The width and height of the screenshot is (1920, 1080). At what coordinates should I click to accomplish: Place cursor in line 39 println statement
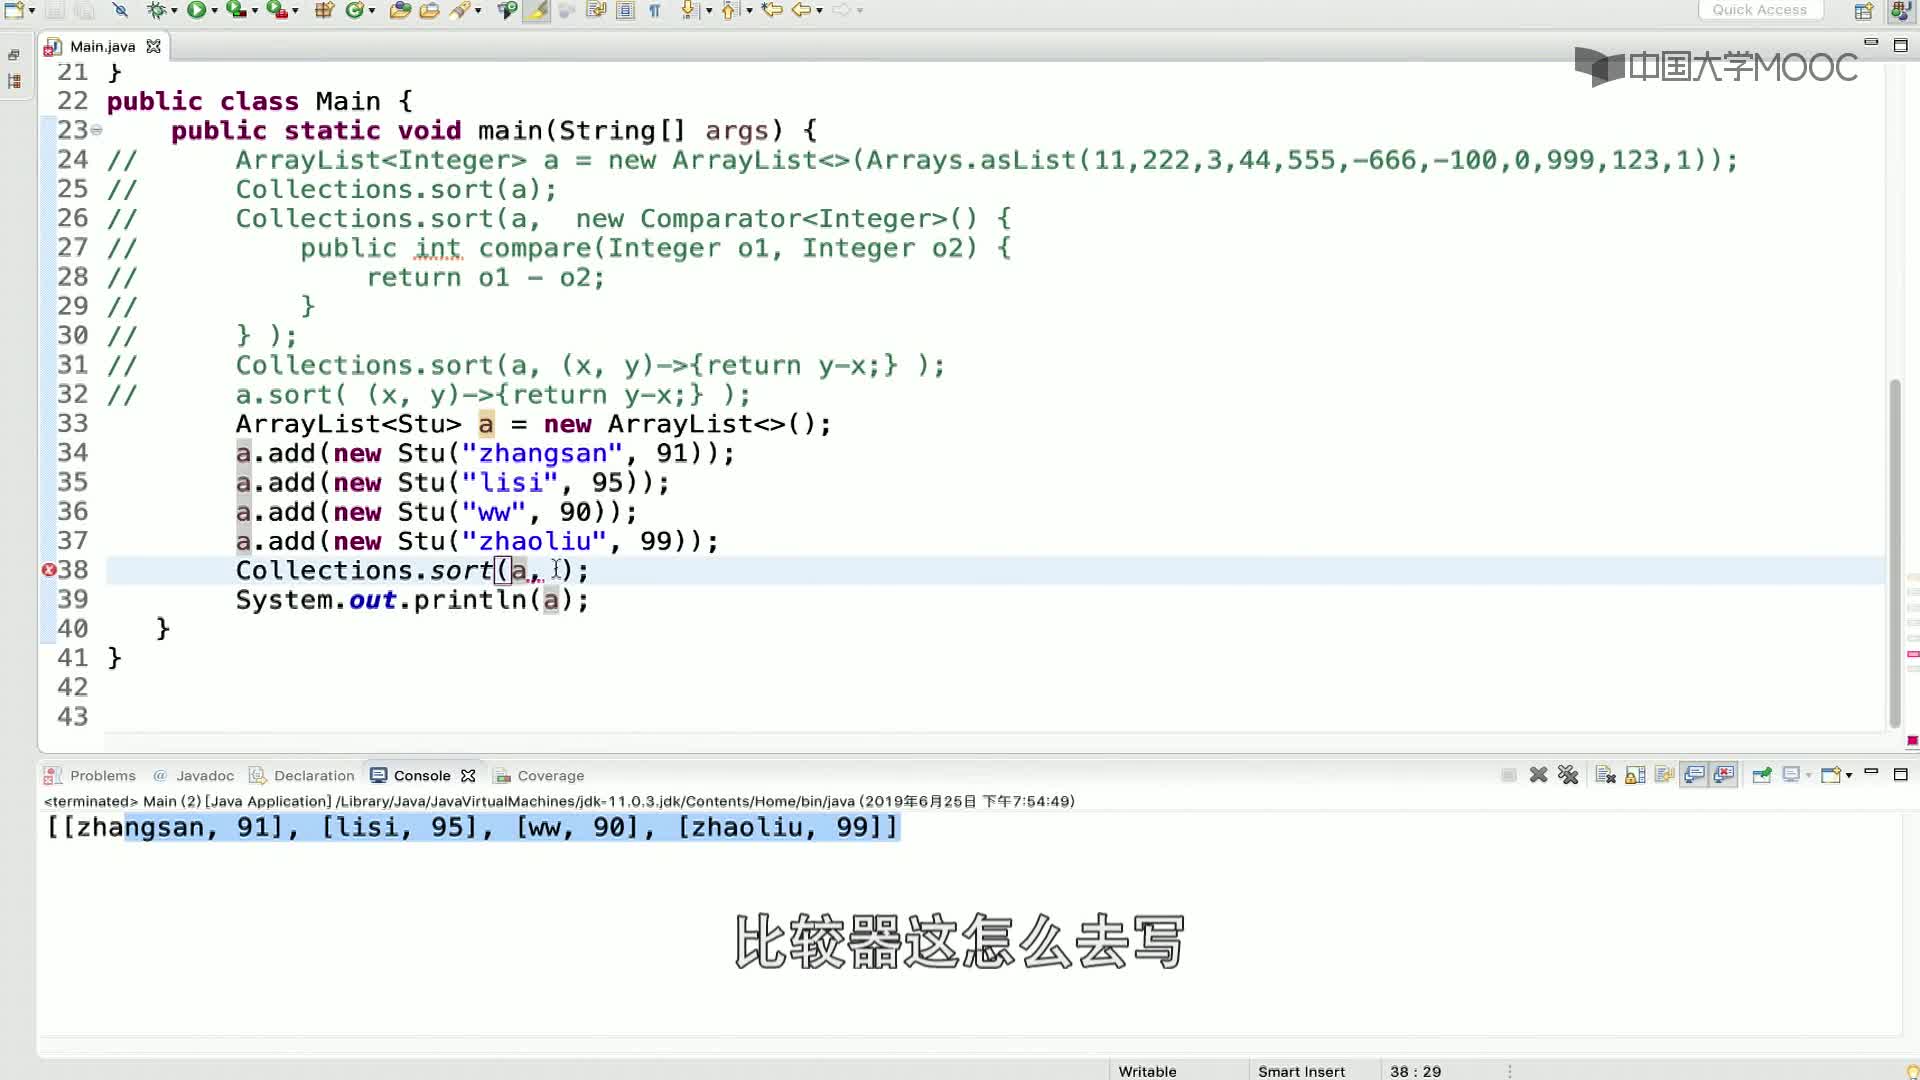412,600
